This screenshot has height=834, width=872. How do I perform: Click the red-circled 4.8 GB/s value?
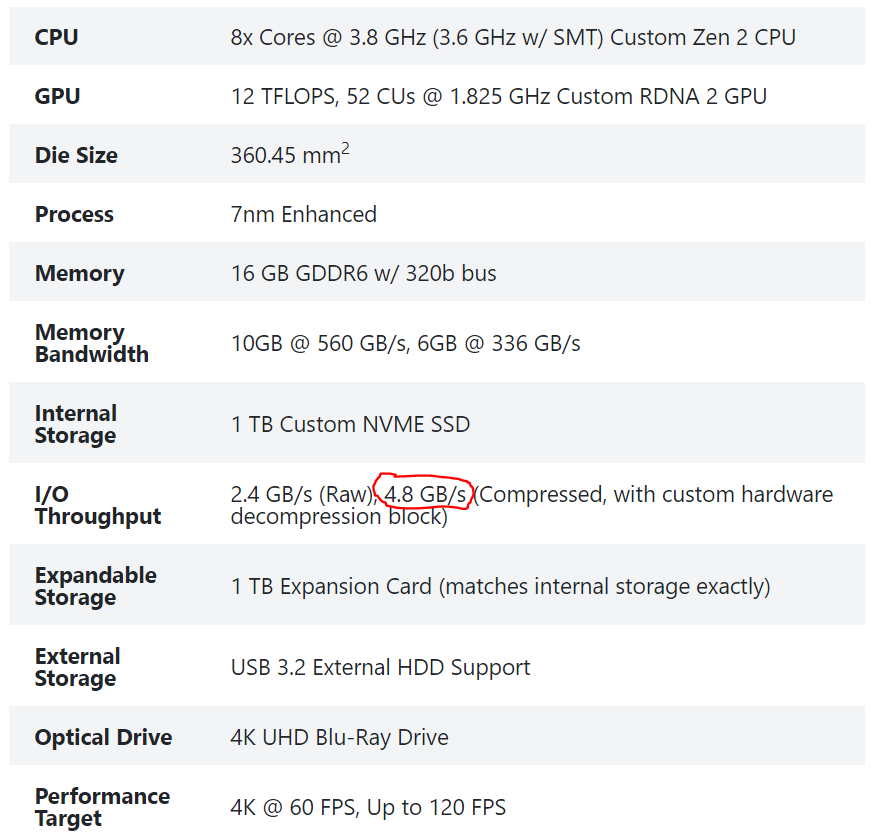click(426, 495)
